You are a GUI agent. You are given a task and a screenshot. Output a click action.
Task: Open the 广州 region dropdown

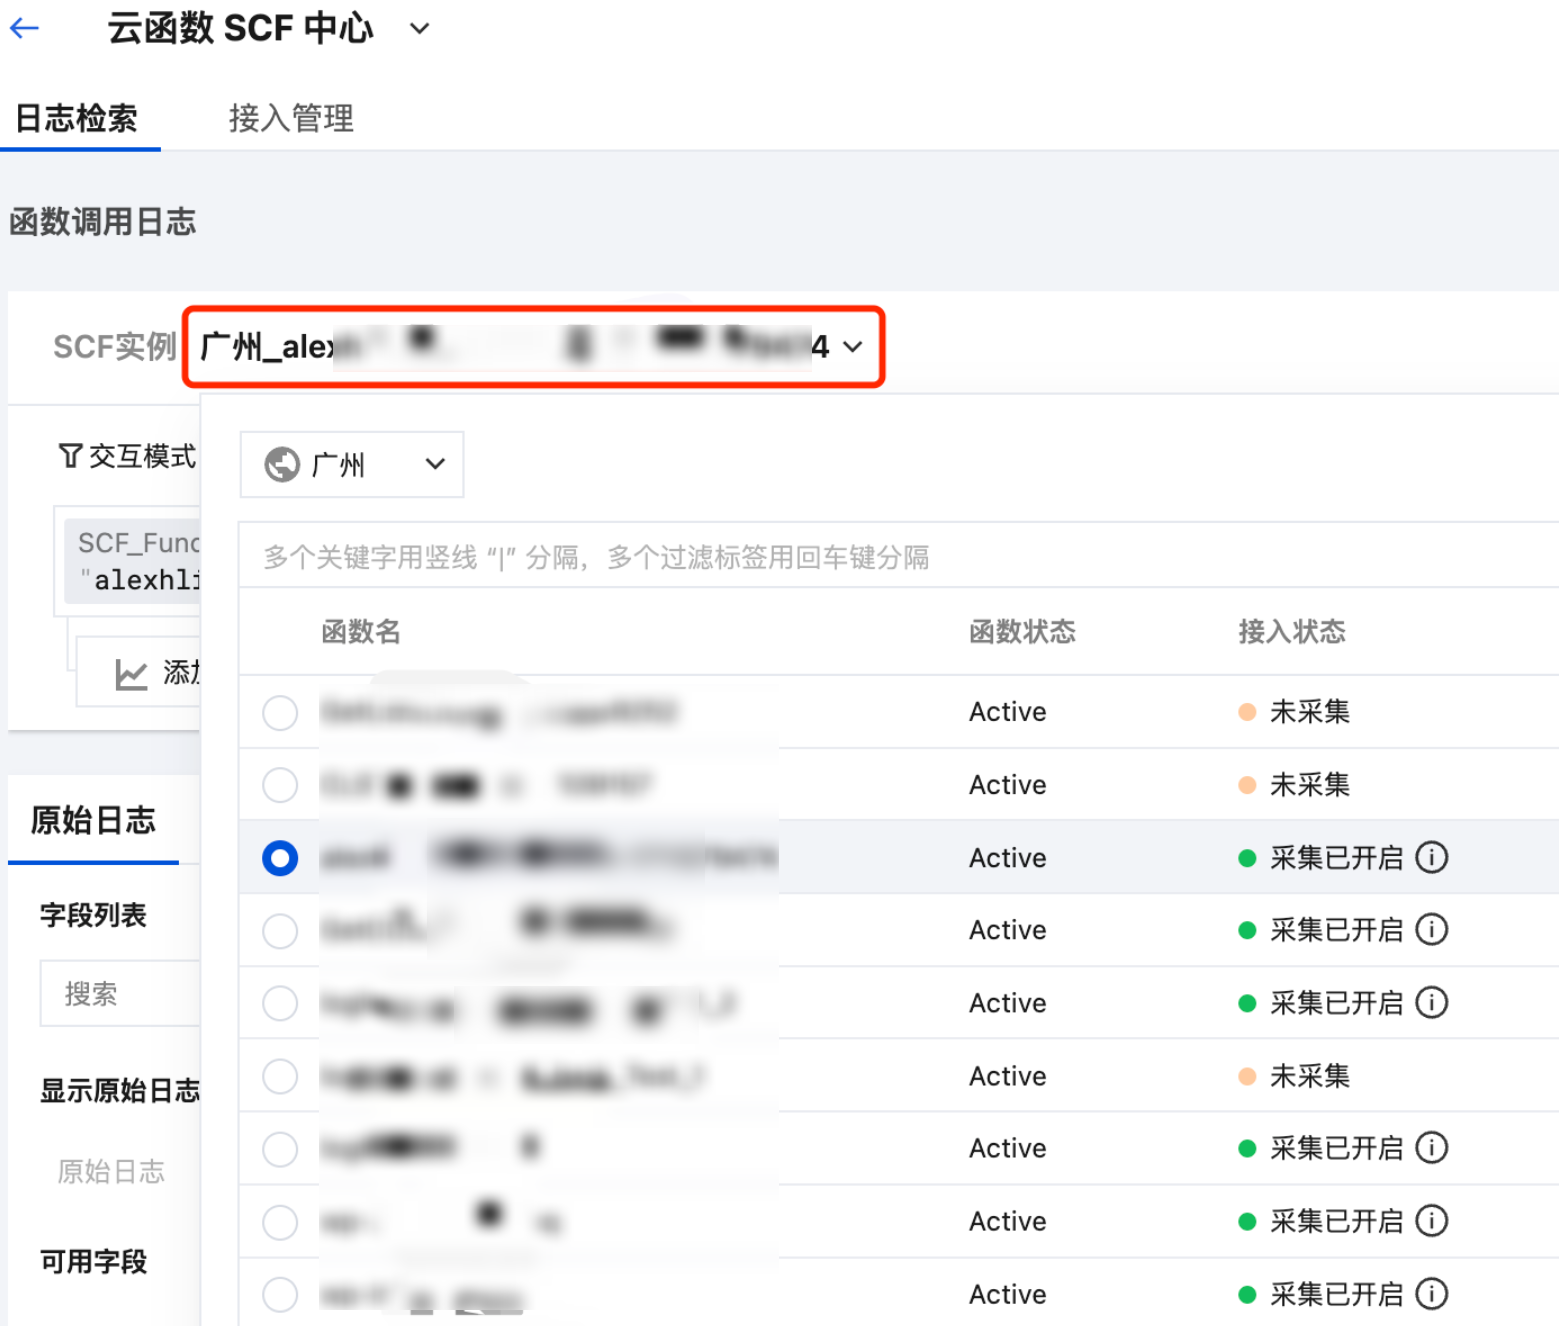(352, 464)
